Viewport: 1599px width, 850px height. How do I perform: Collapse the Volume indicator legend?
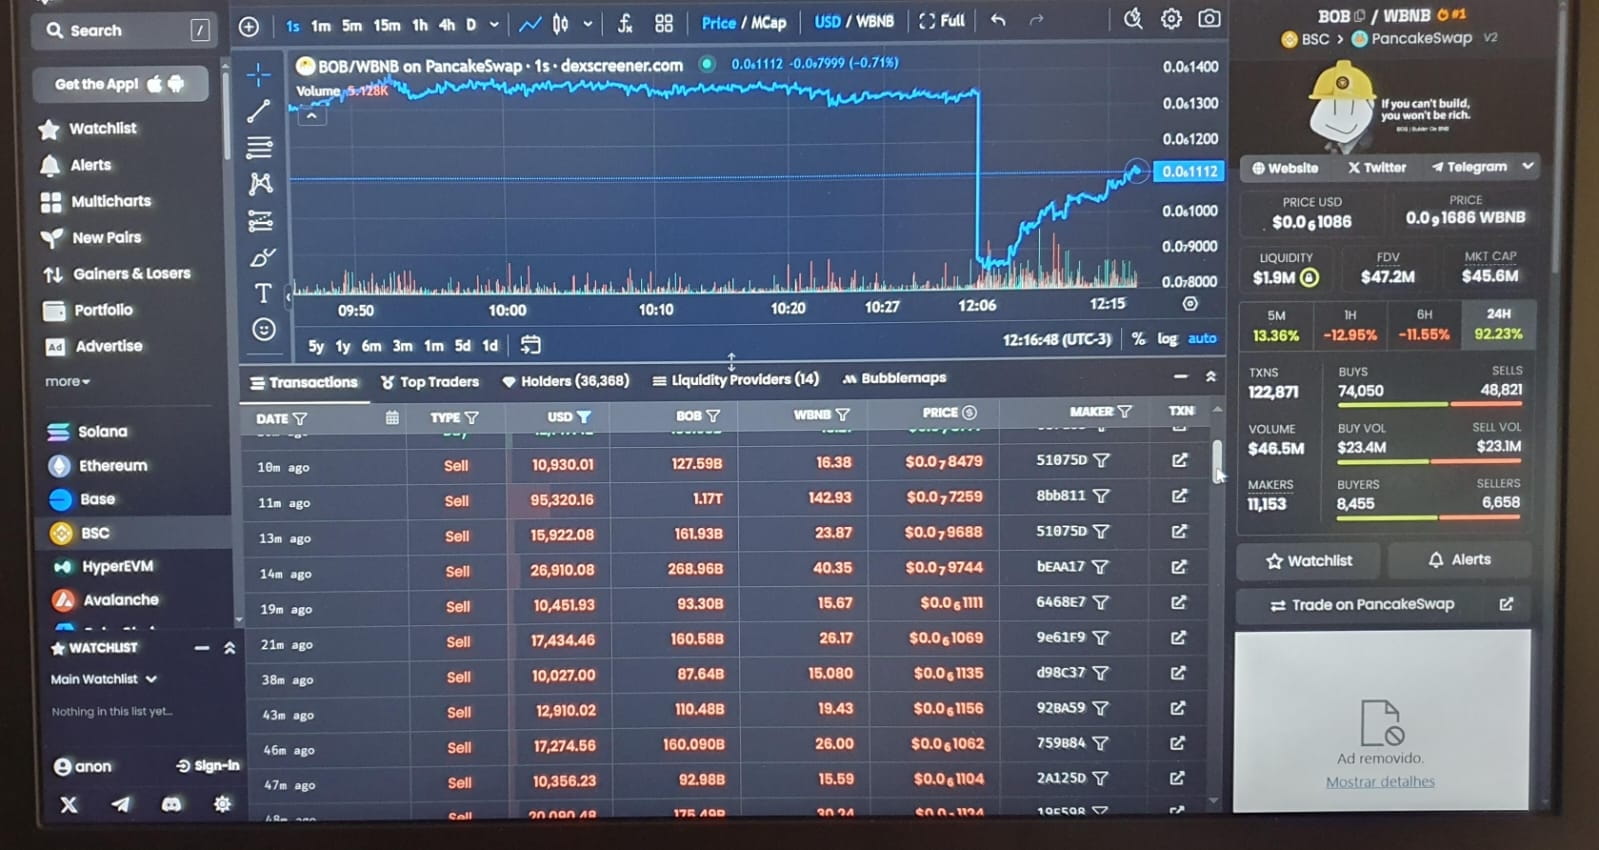[x=312, y=116]
